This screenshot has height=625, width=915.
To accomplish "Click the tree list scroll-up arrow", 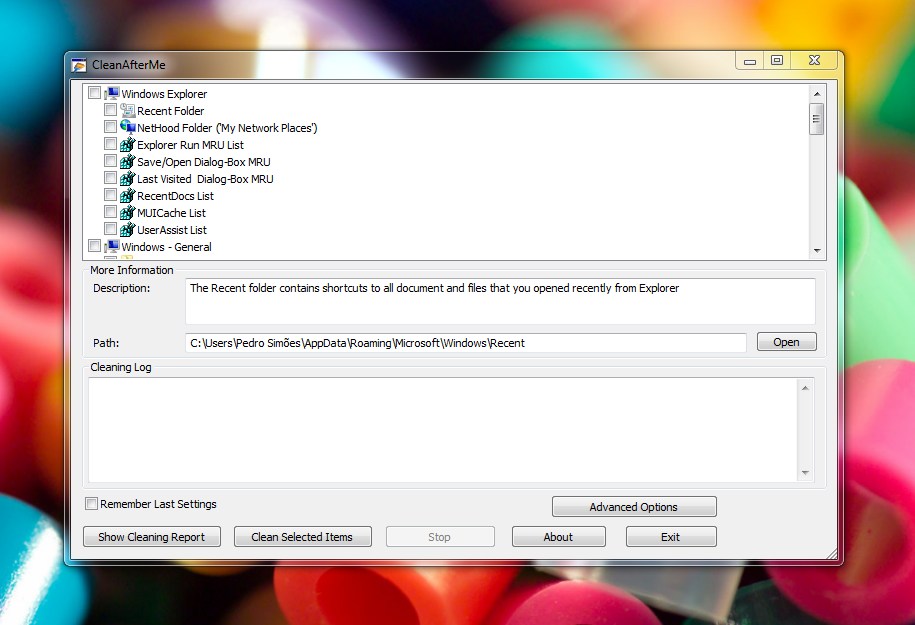I will point(817,94).
